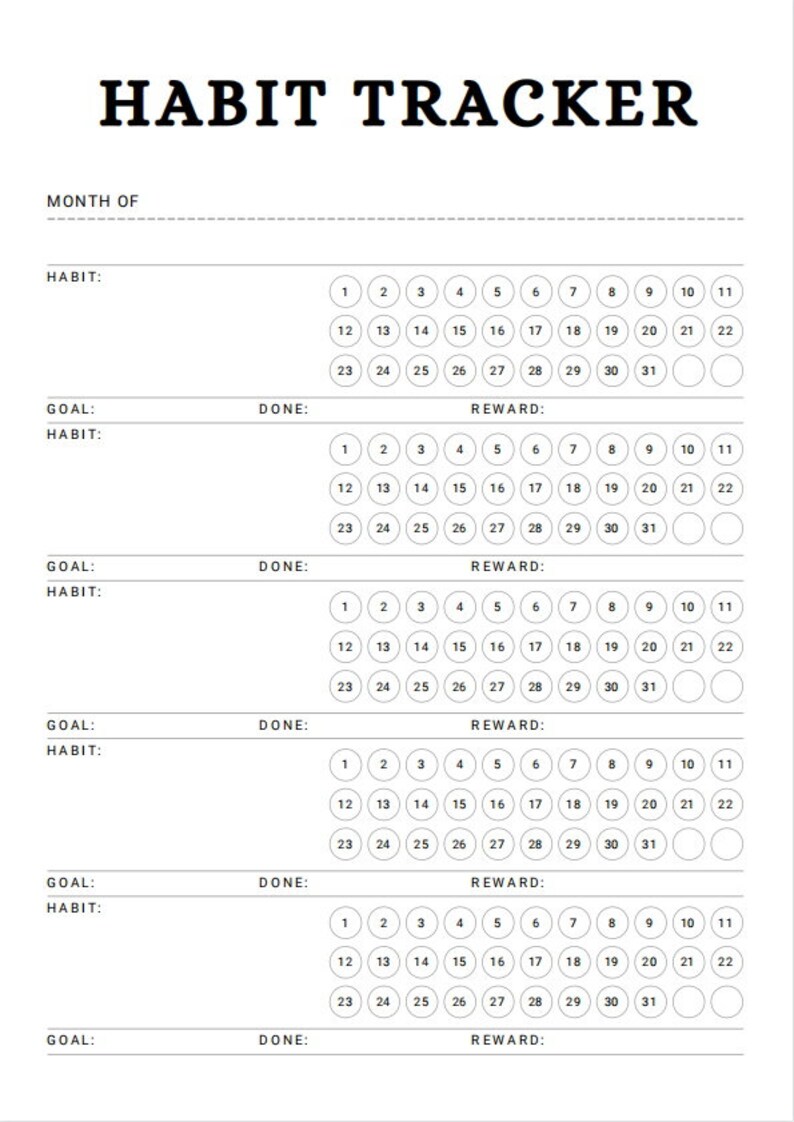
Task: Tick day 31 circle in second habit section
Action: 650,528
